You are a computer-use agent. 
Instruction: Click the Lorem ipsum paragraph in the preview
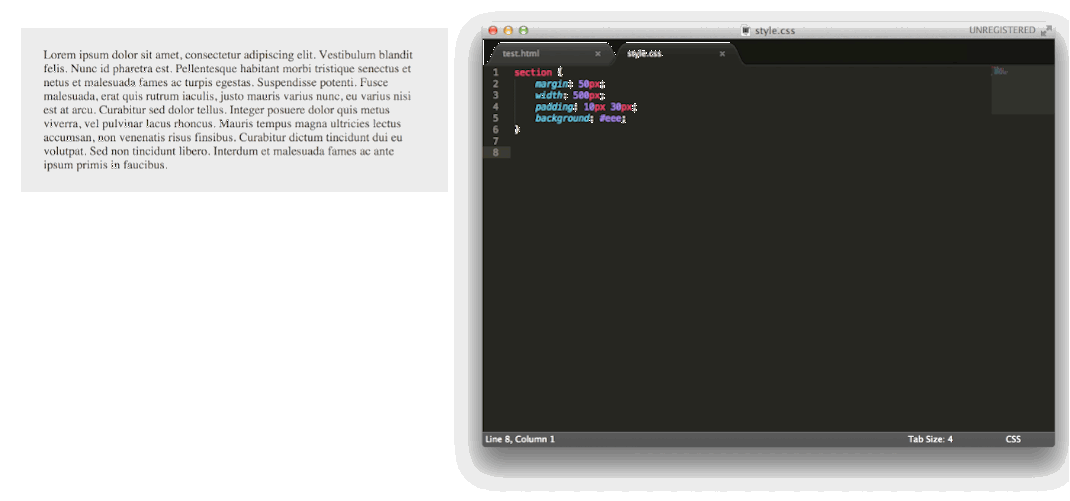click(228, 110)
